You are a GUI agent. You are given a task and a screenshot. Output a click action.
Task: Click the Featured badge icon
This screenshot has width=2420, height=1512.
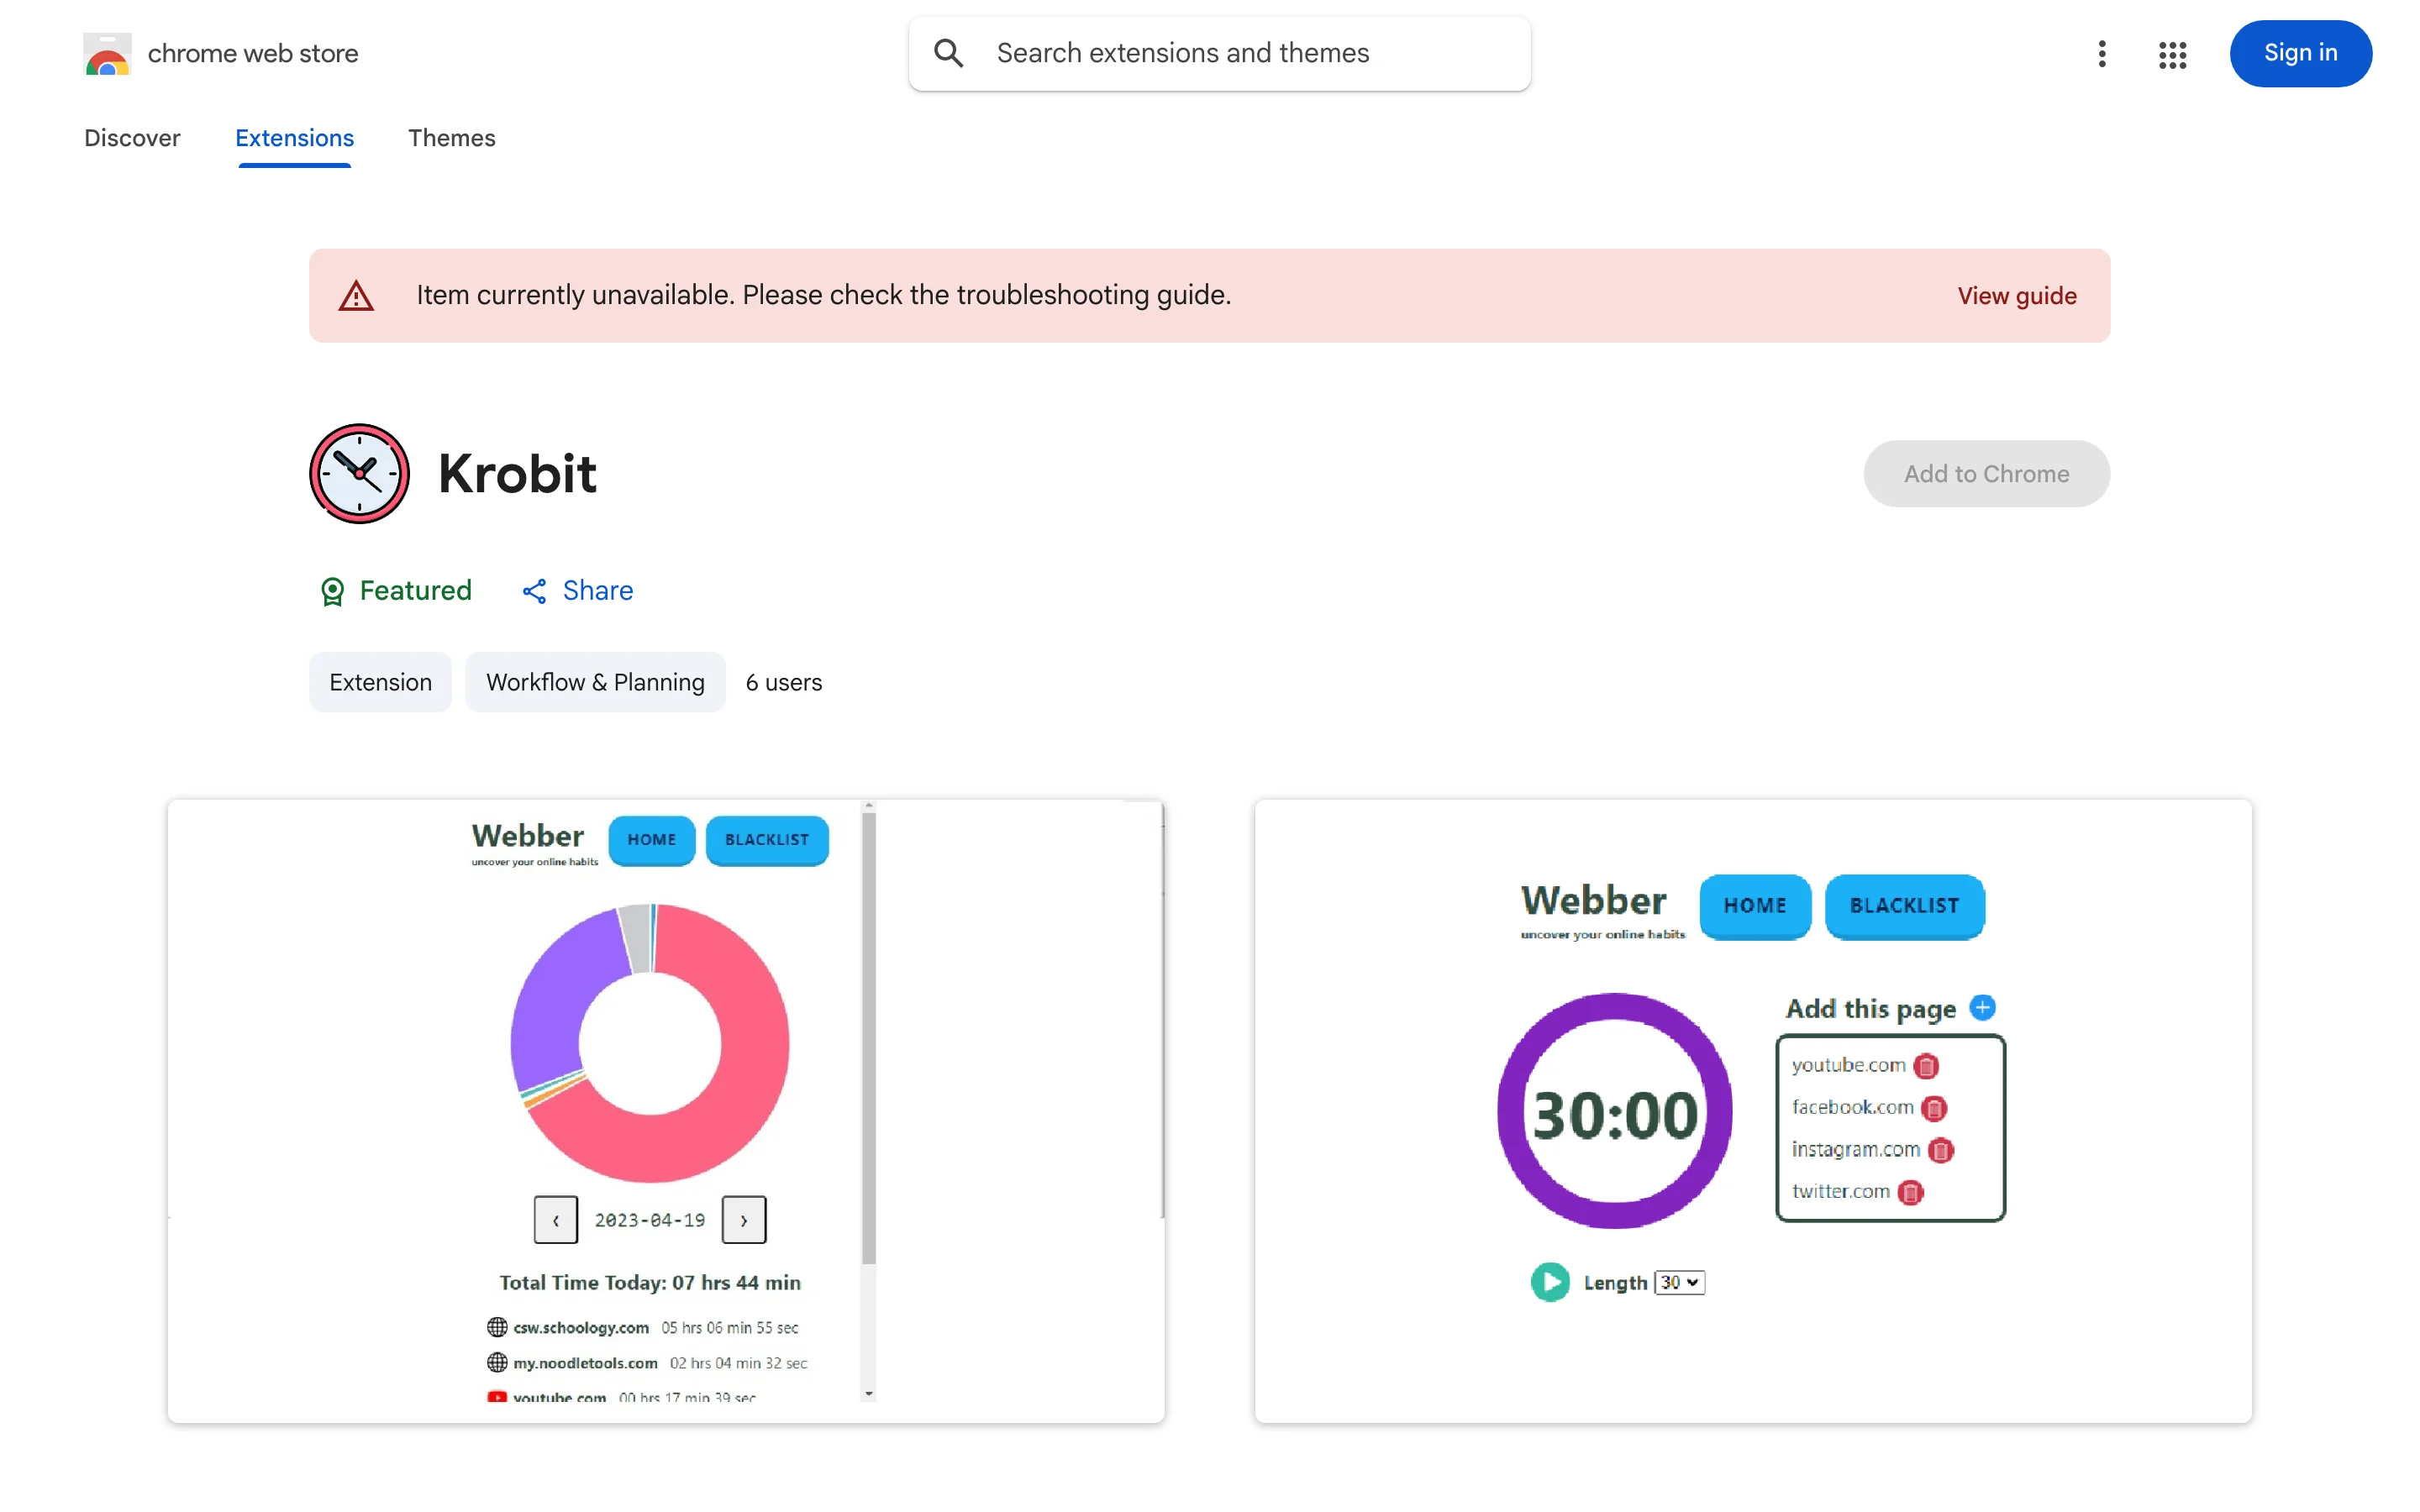pyautogui.click(x=332, y=591)
